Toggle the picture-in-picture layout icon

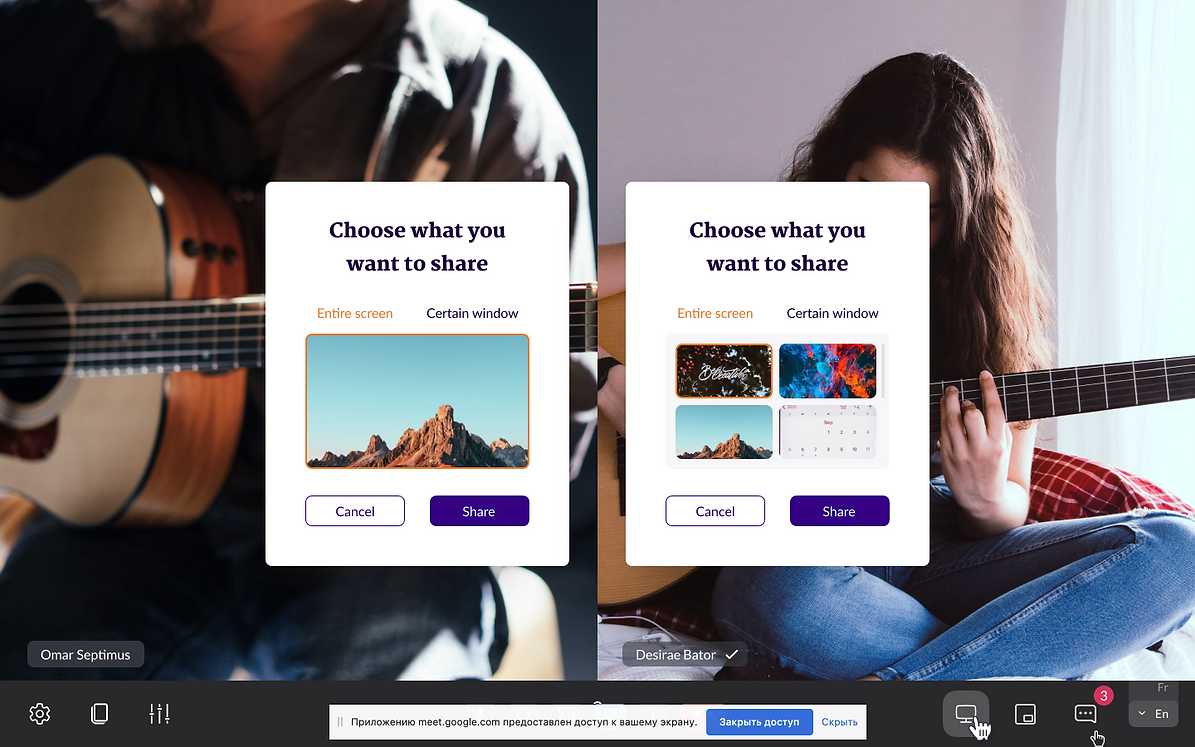(1026, 713)
